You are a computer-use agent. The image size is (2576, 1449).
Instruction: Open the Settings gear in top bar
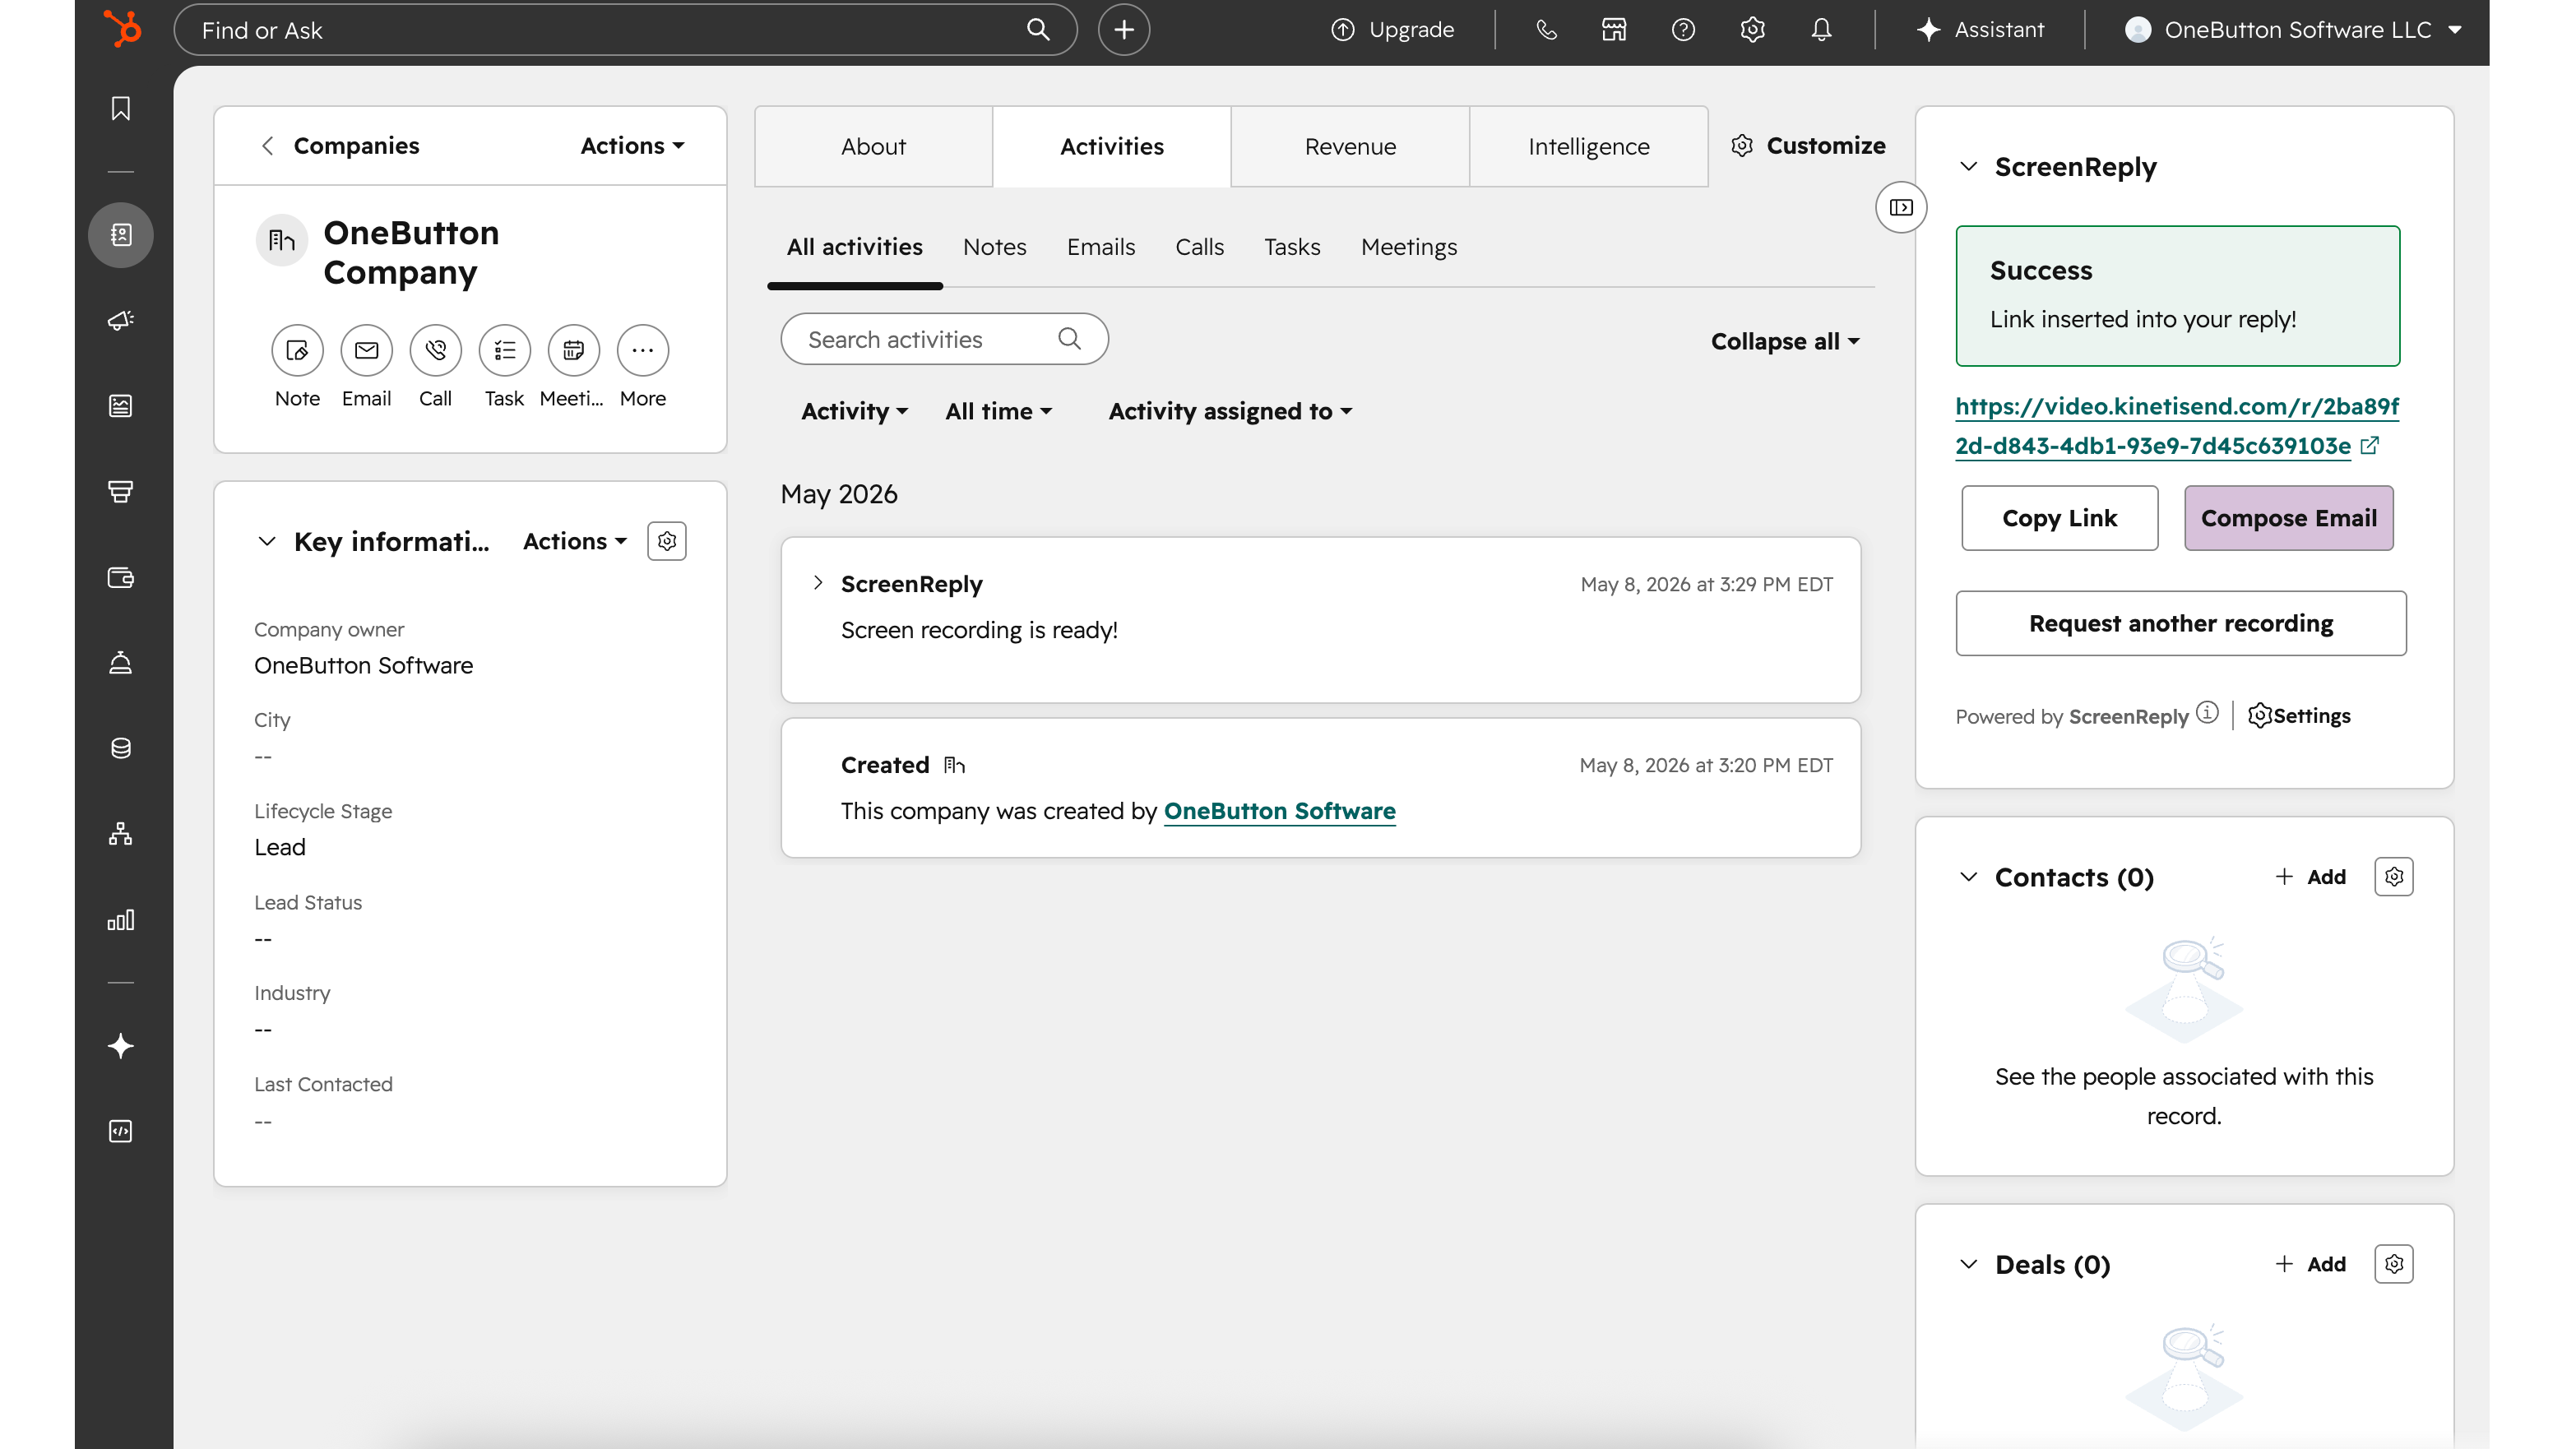pos(1752,30)
